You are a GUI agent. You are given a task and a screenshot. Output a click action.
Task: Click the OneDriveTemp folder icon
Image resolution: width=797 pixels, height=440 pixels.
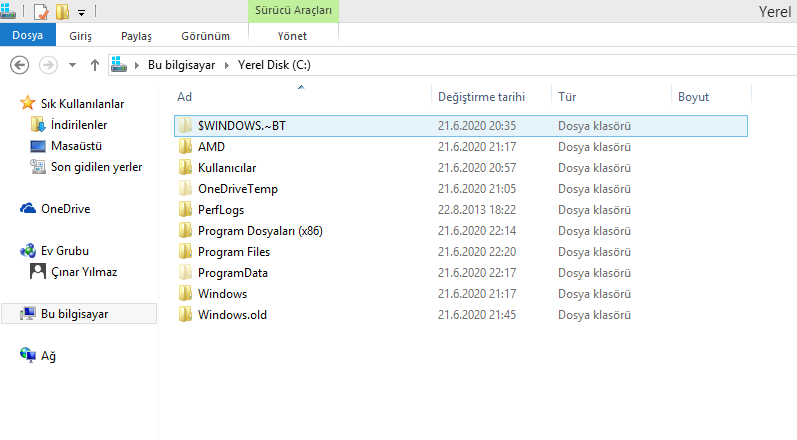click(186, 188)
